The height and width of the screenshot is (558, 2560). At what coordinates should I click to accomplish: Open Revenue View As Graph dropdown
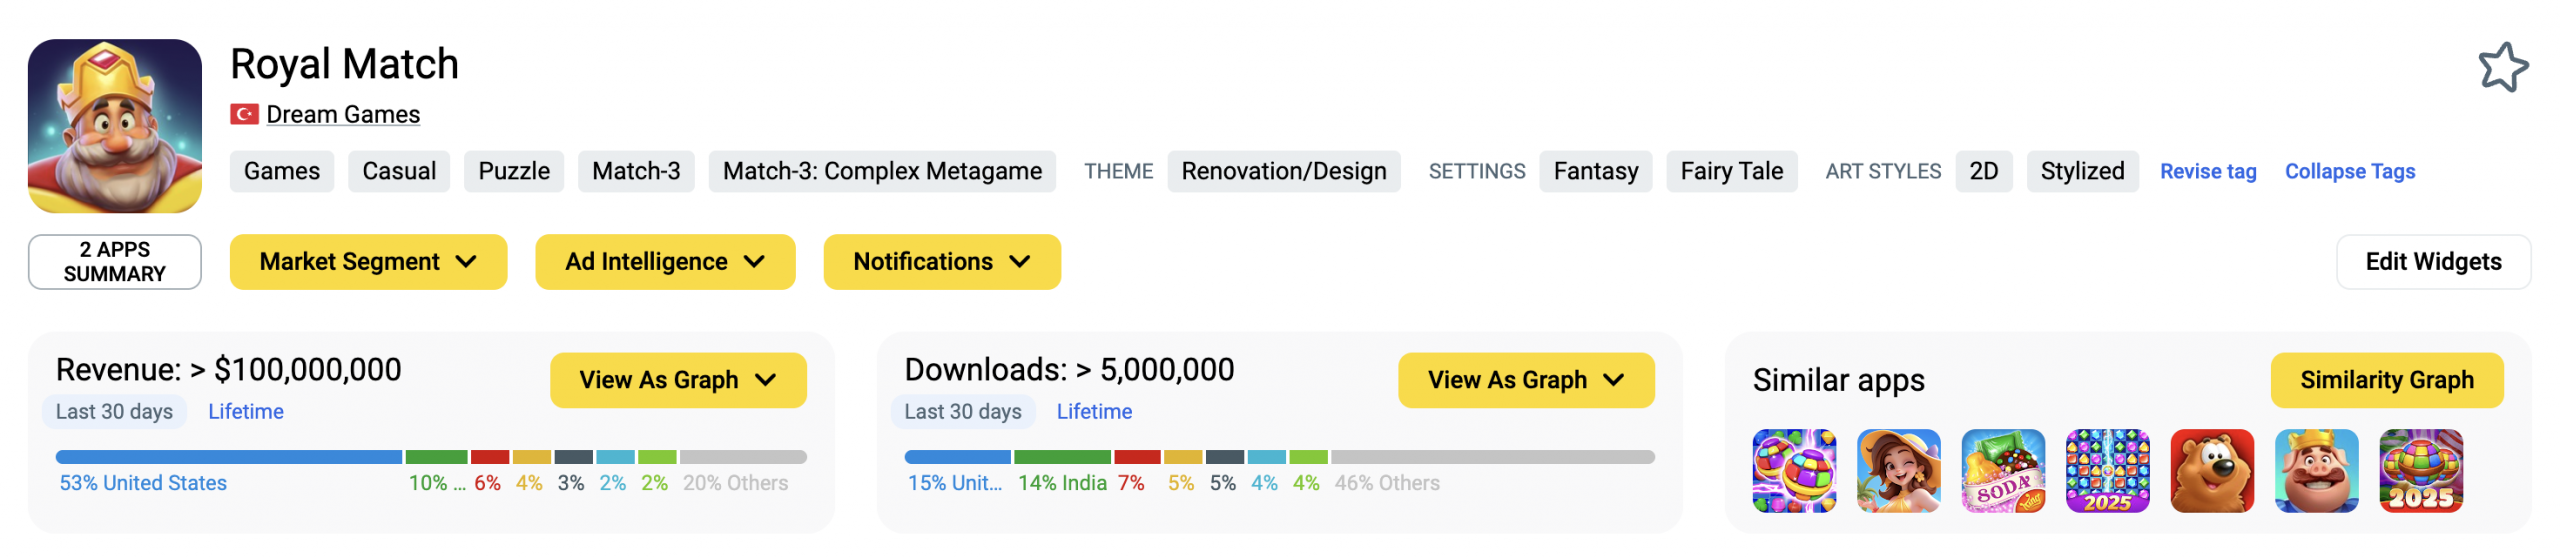point(678,380)
